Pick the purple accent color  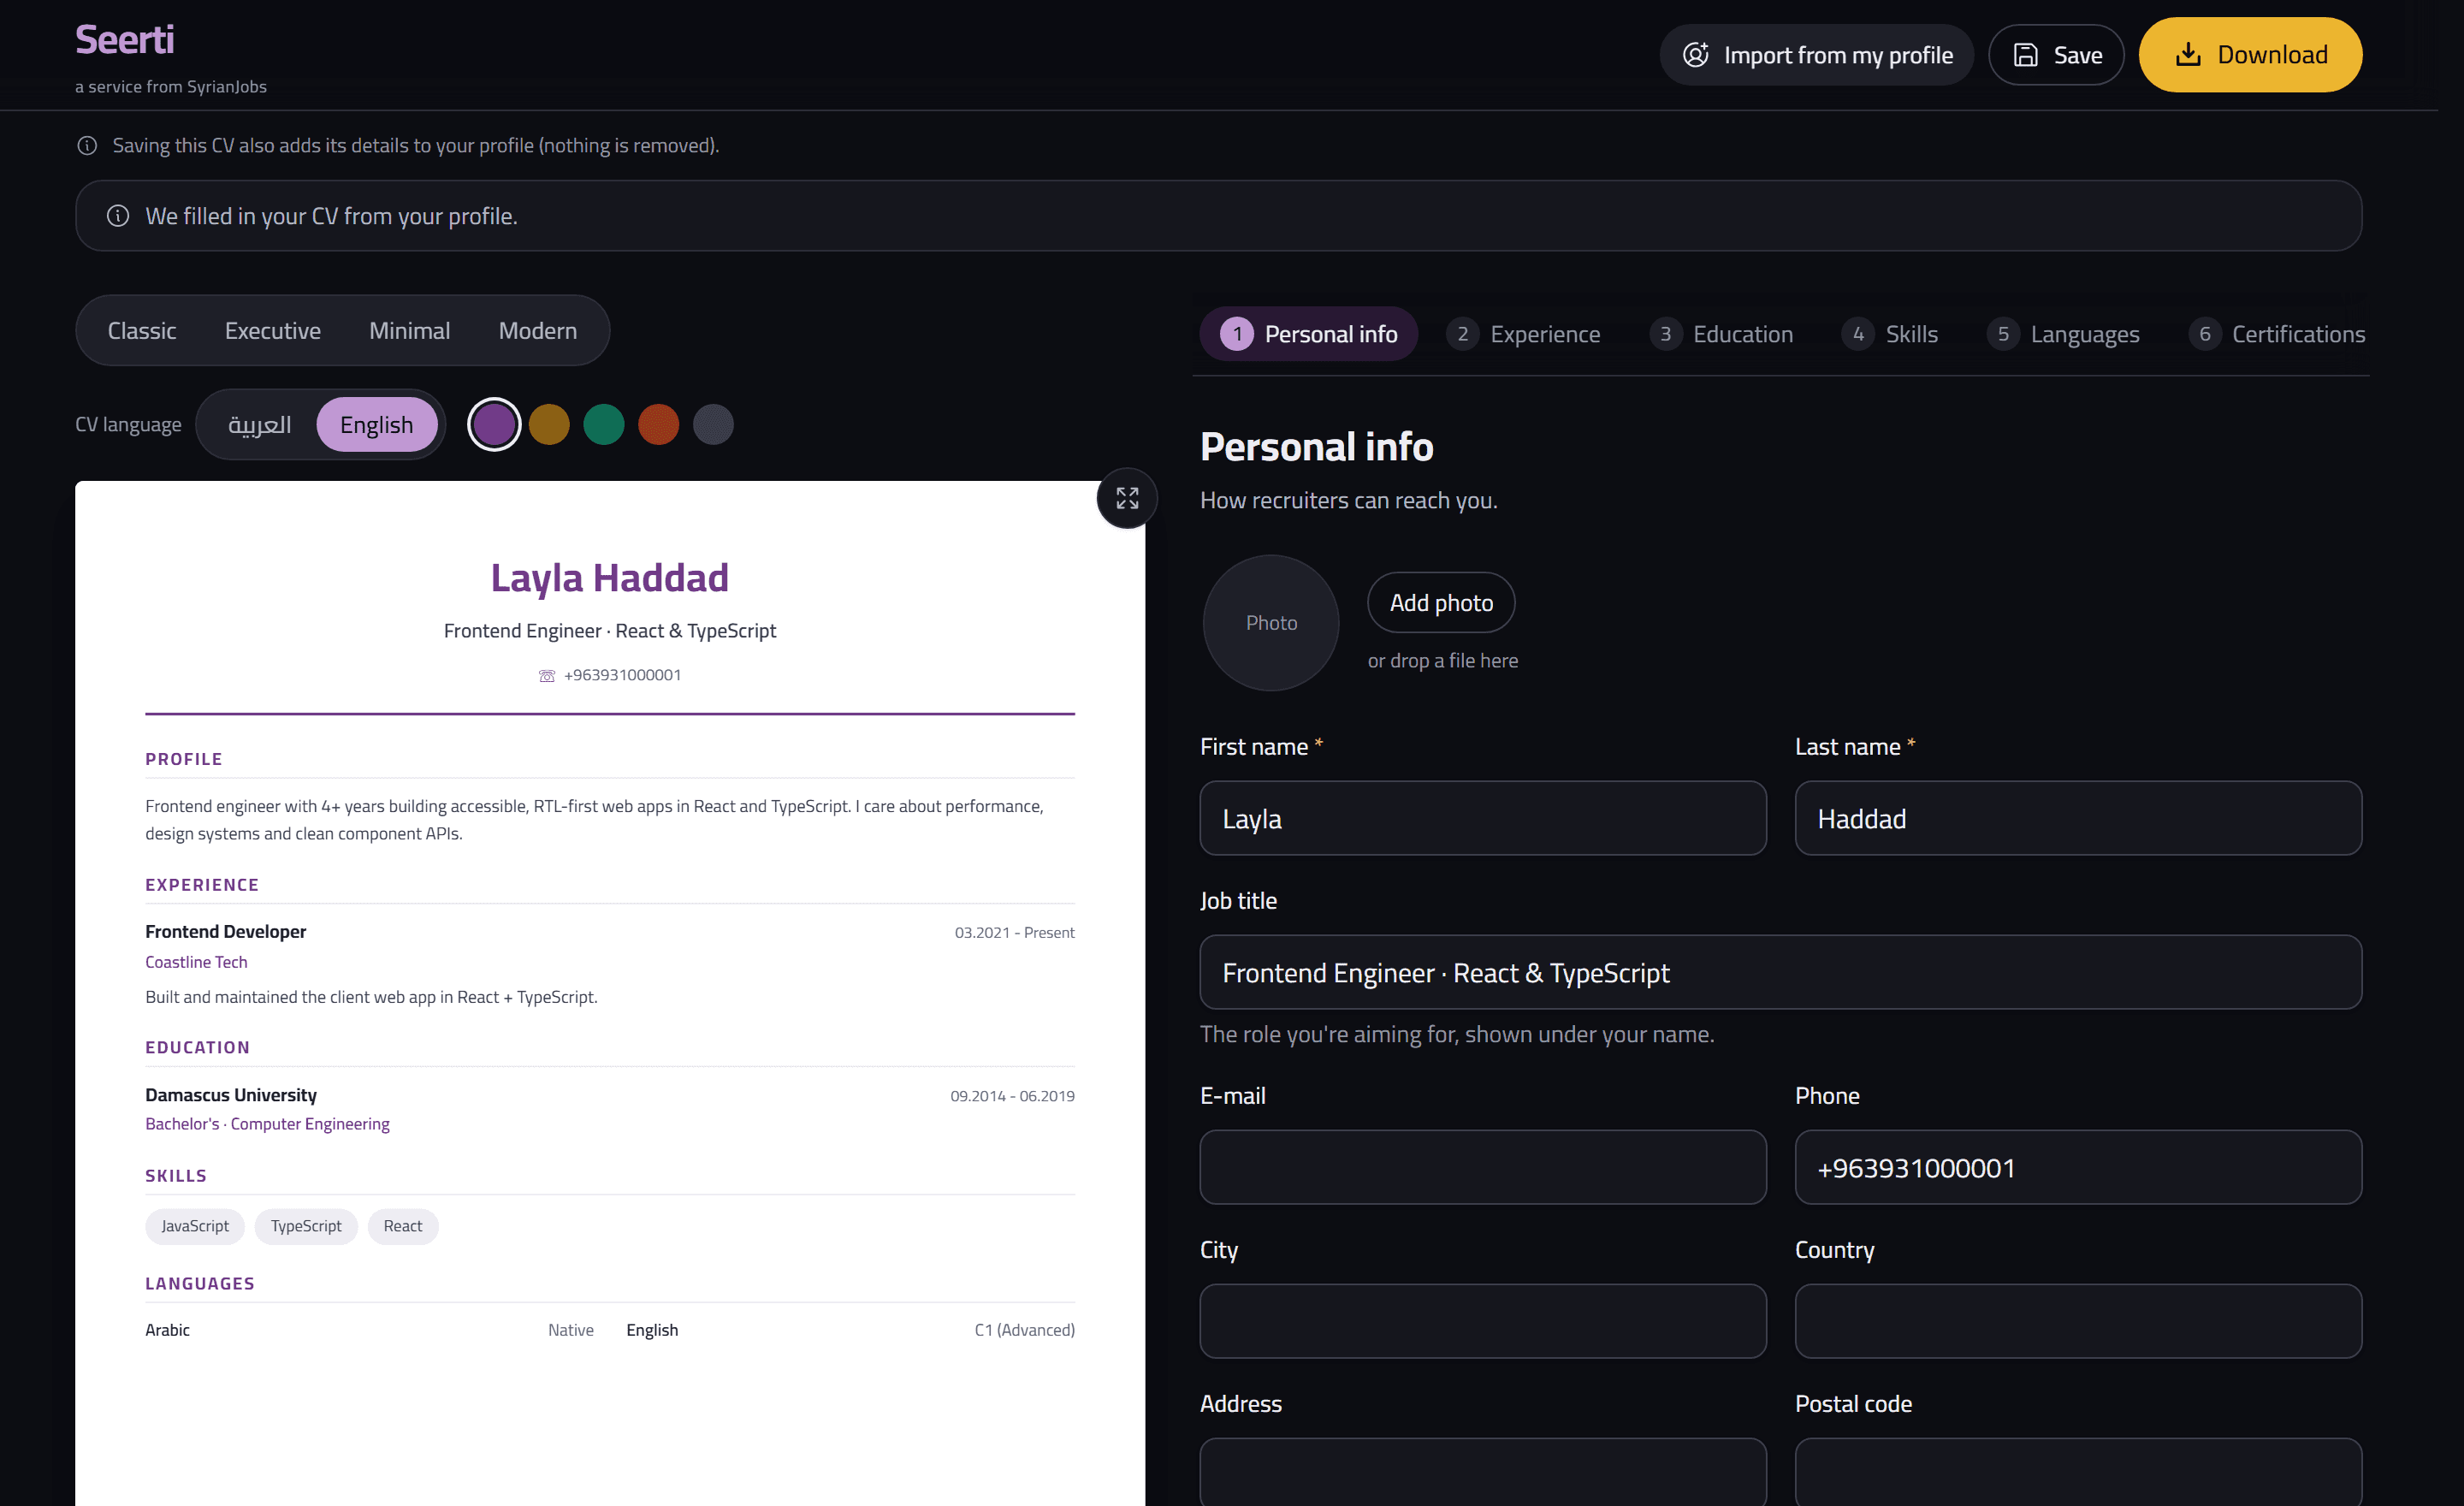tap(494, 425)
